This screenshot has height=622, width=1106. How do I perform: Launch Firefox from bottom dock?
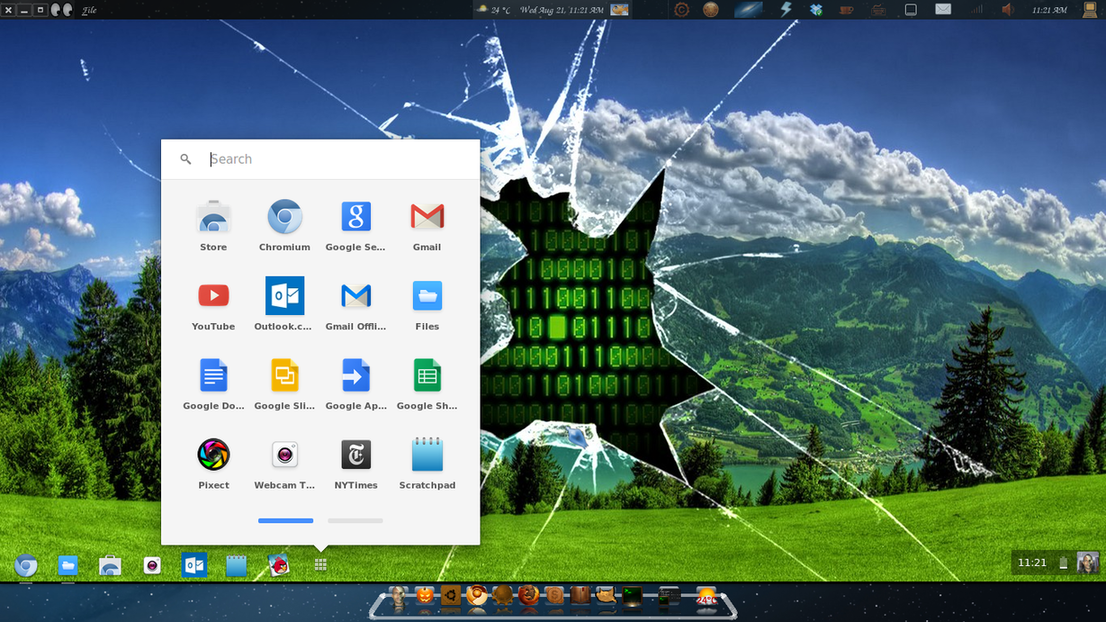click(x=528, y=596)
